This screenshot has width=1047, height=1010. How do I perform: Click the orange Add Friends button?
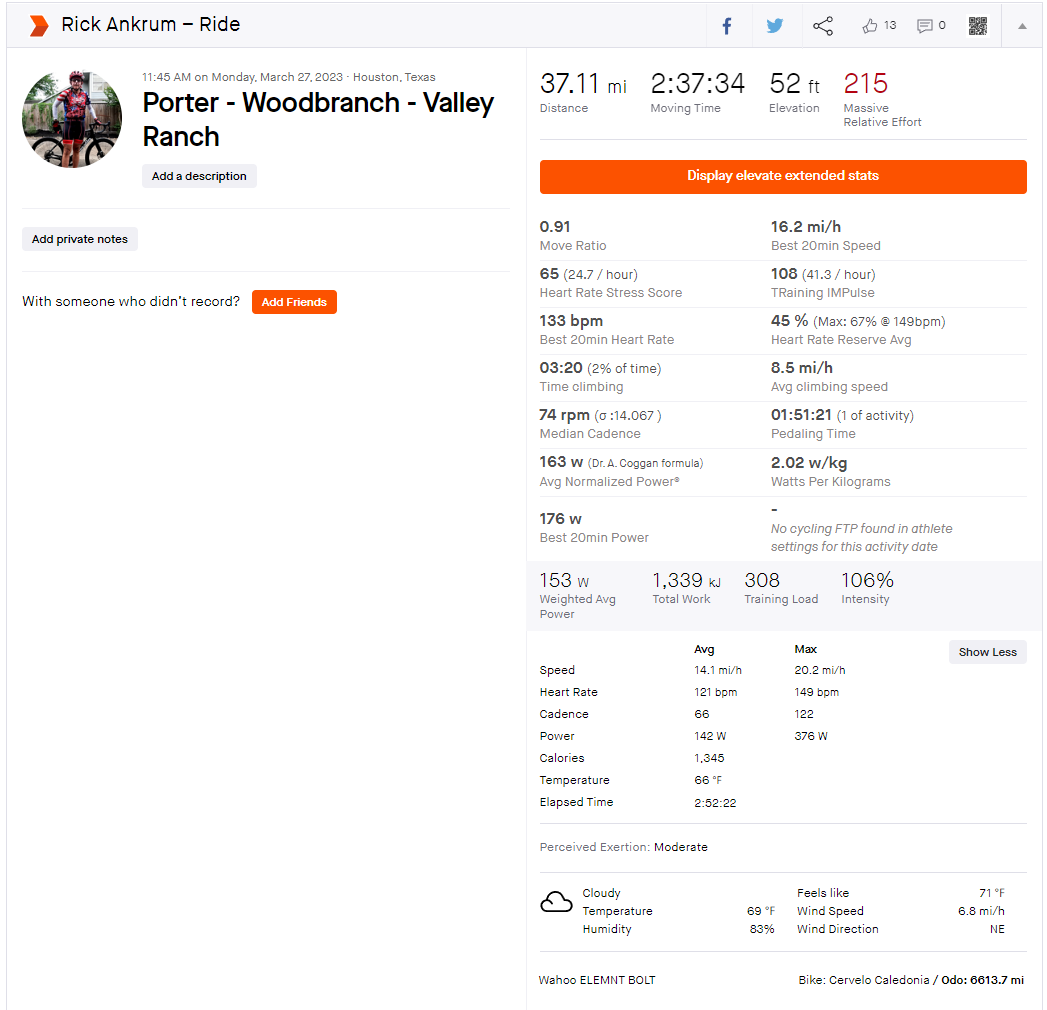[294, 302]
